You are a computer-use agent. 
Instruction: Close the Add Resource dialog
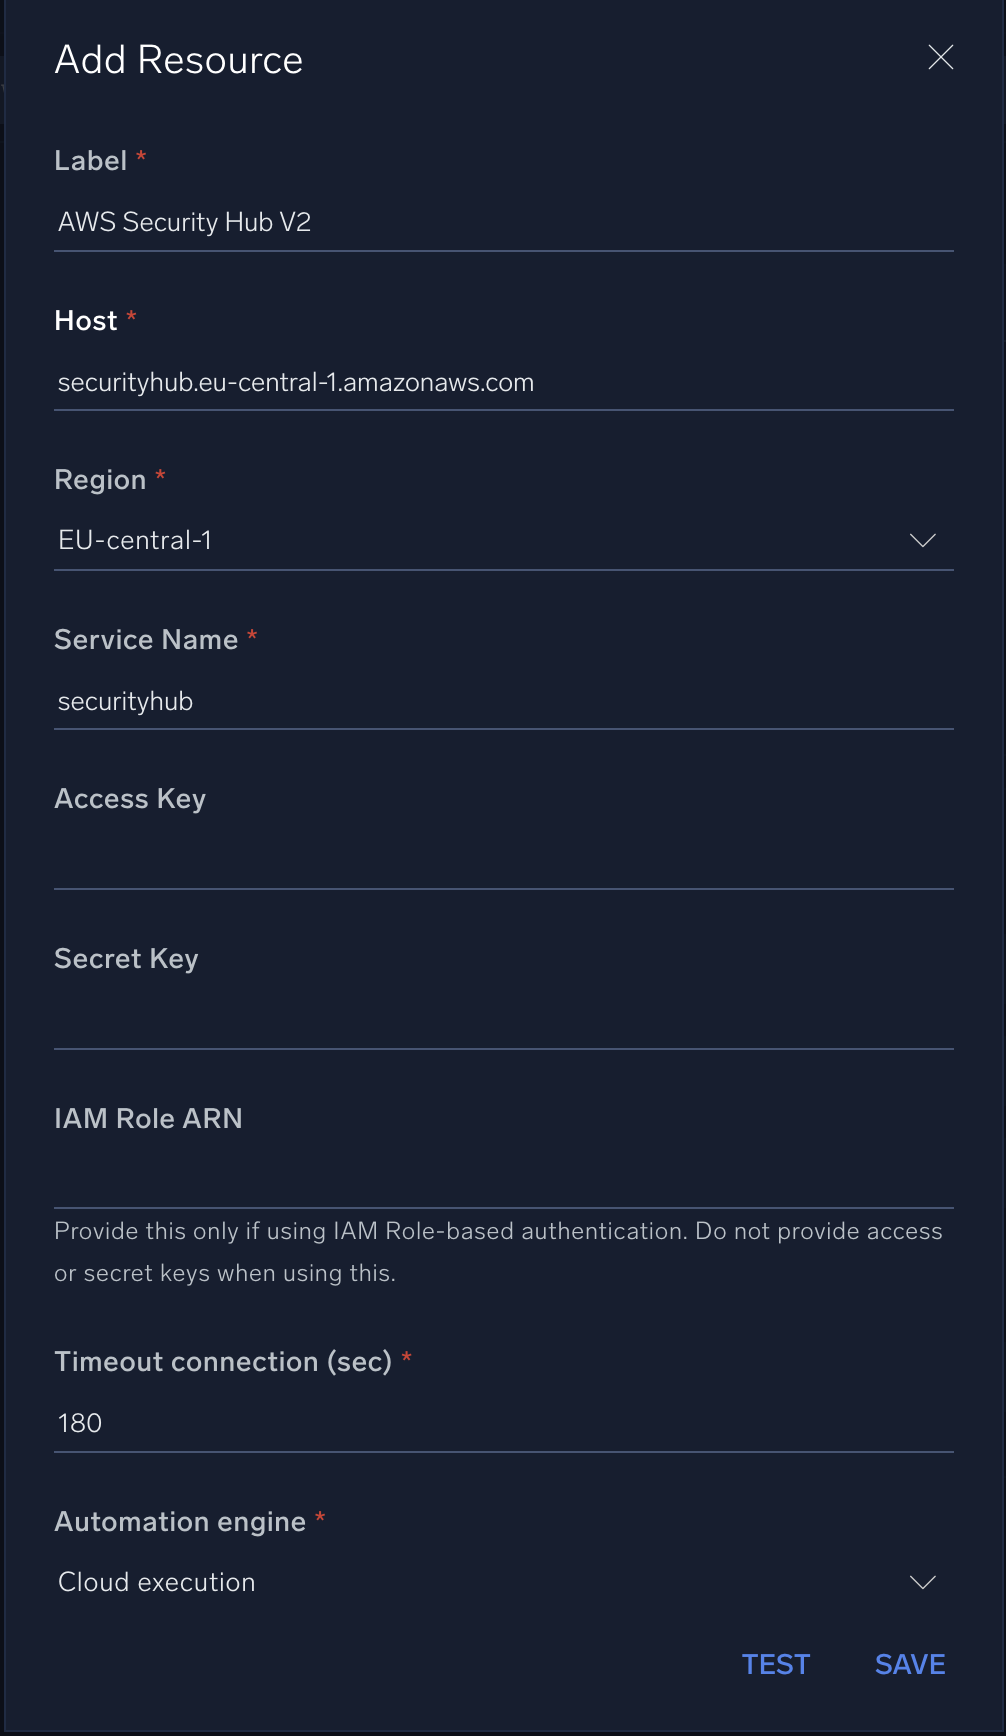(941, 58)
